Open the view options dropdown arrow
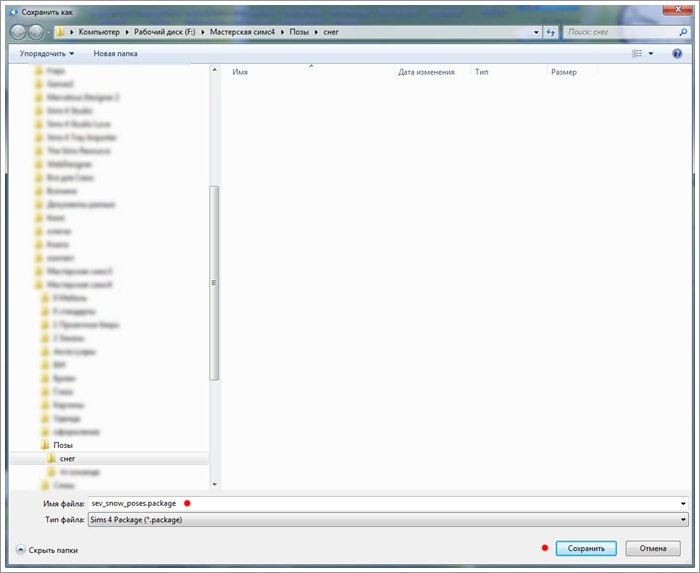This screenshot has height=573, width=700. tap(651, 53)
